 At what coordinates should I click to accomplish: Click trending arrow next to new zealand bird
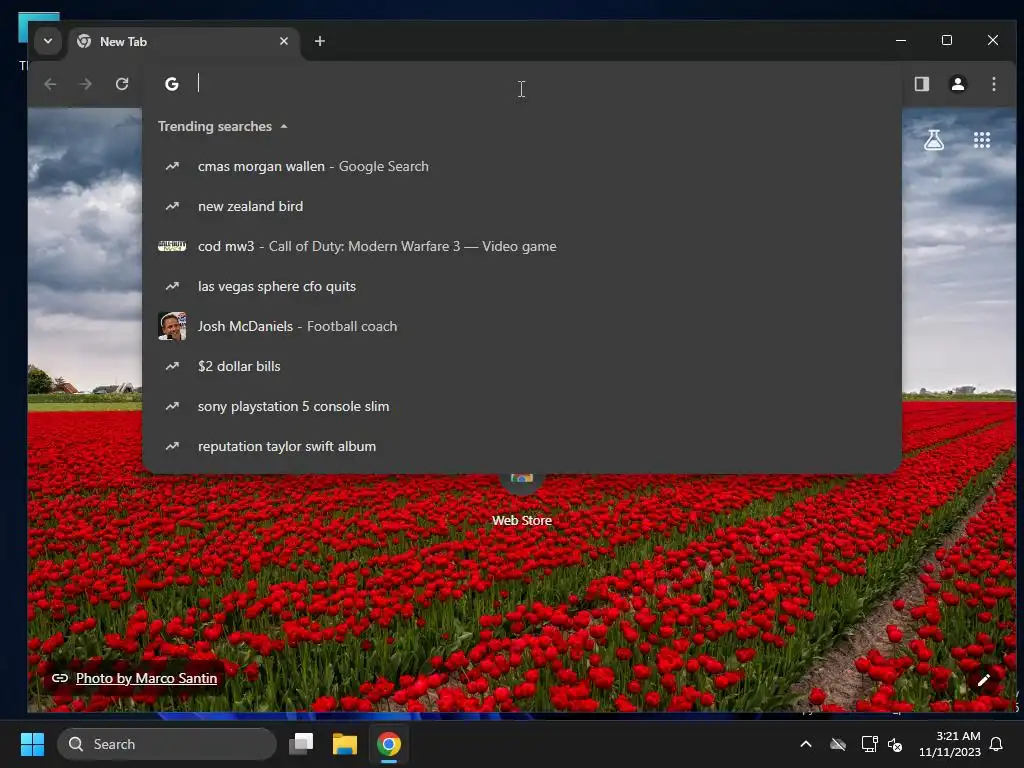pyautogui.click(x=172, y=206)
